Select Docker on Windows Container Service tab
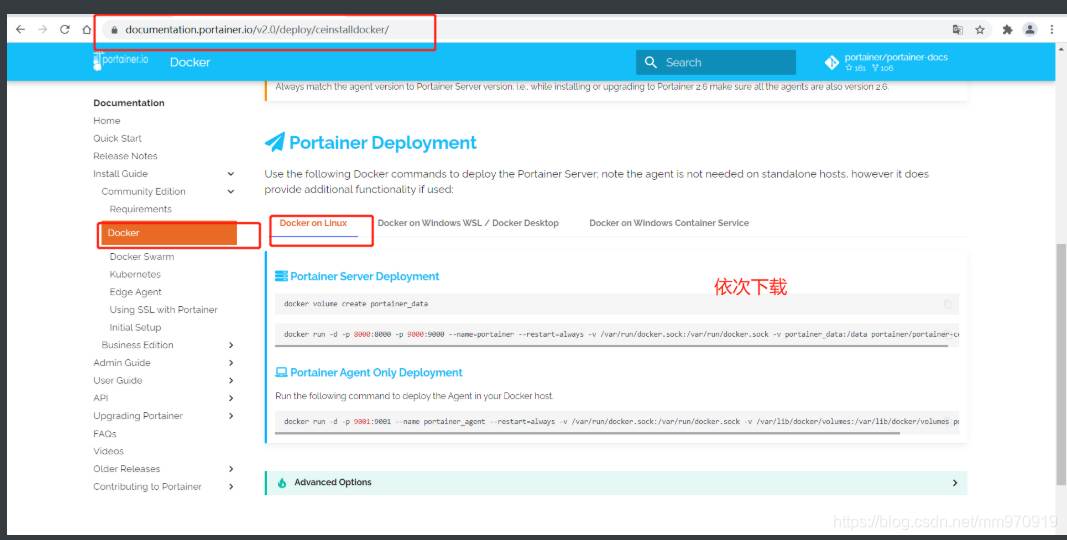Image resolution: width=1067 pixels, height=540 pixels. click(x=669, y=223)
